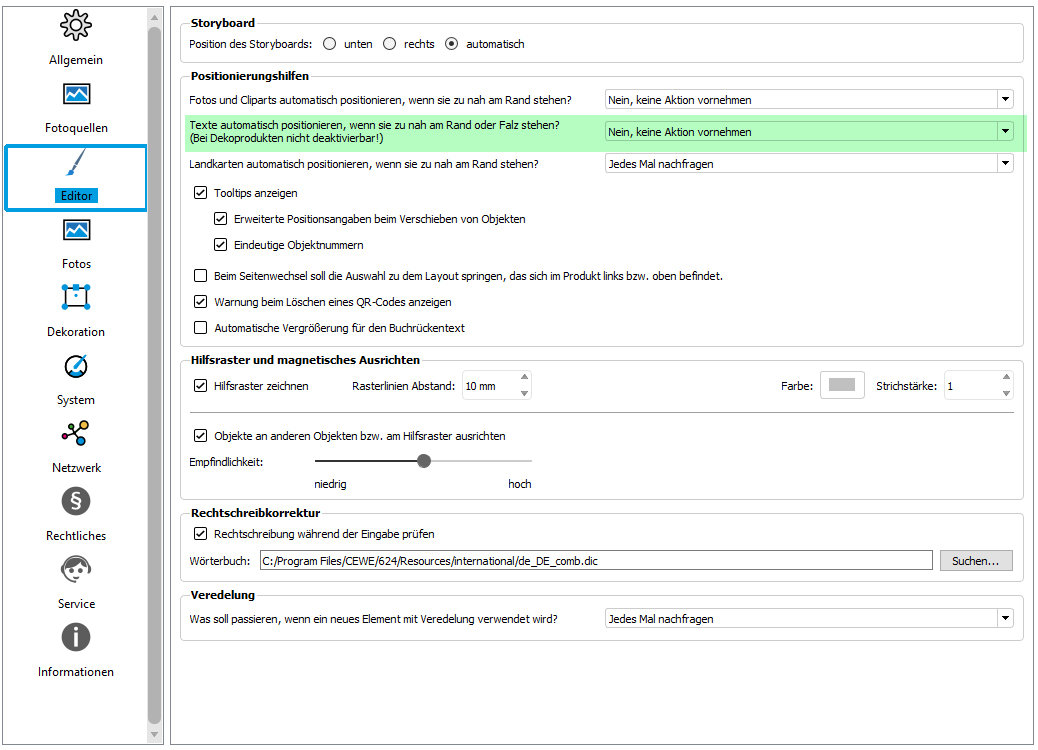1038x750 pixels.
Task: Open the Netzwerk settings icon
Action: pos(75,434)
